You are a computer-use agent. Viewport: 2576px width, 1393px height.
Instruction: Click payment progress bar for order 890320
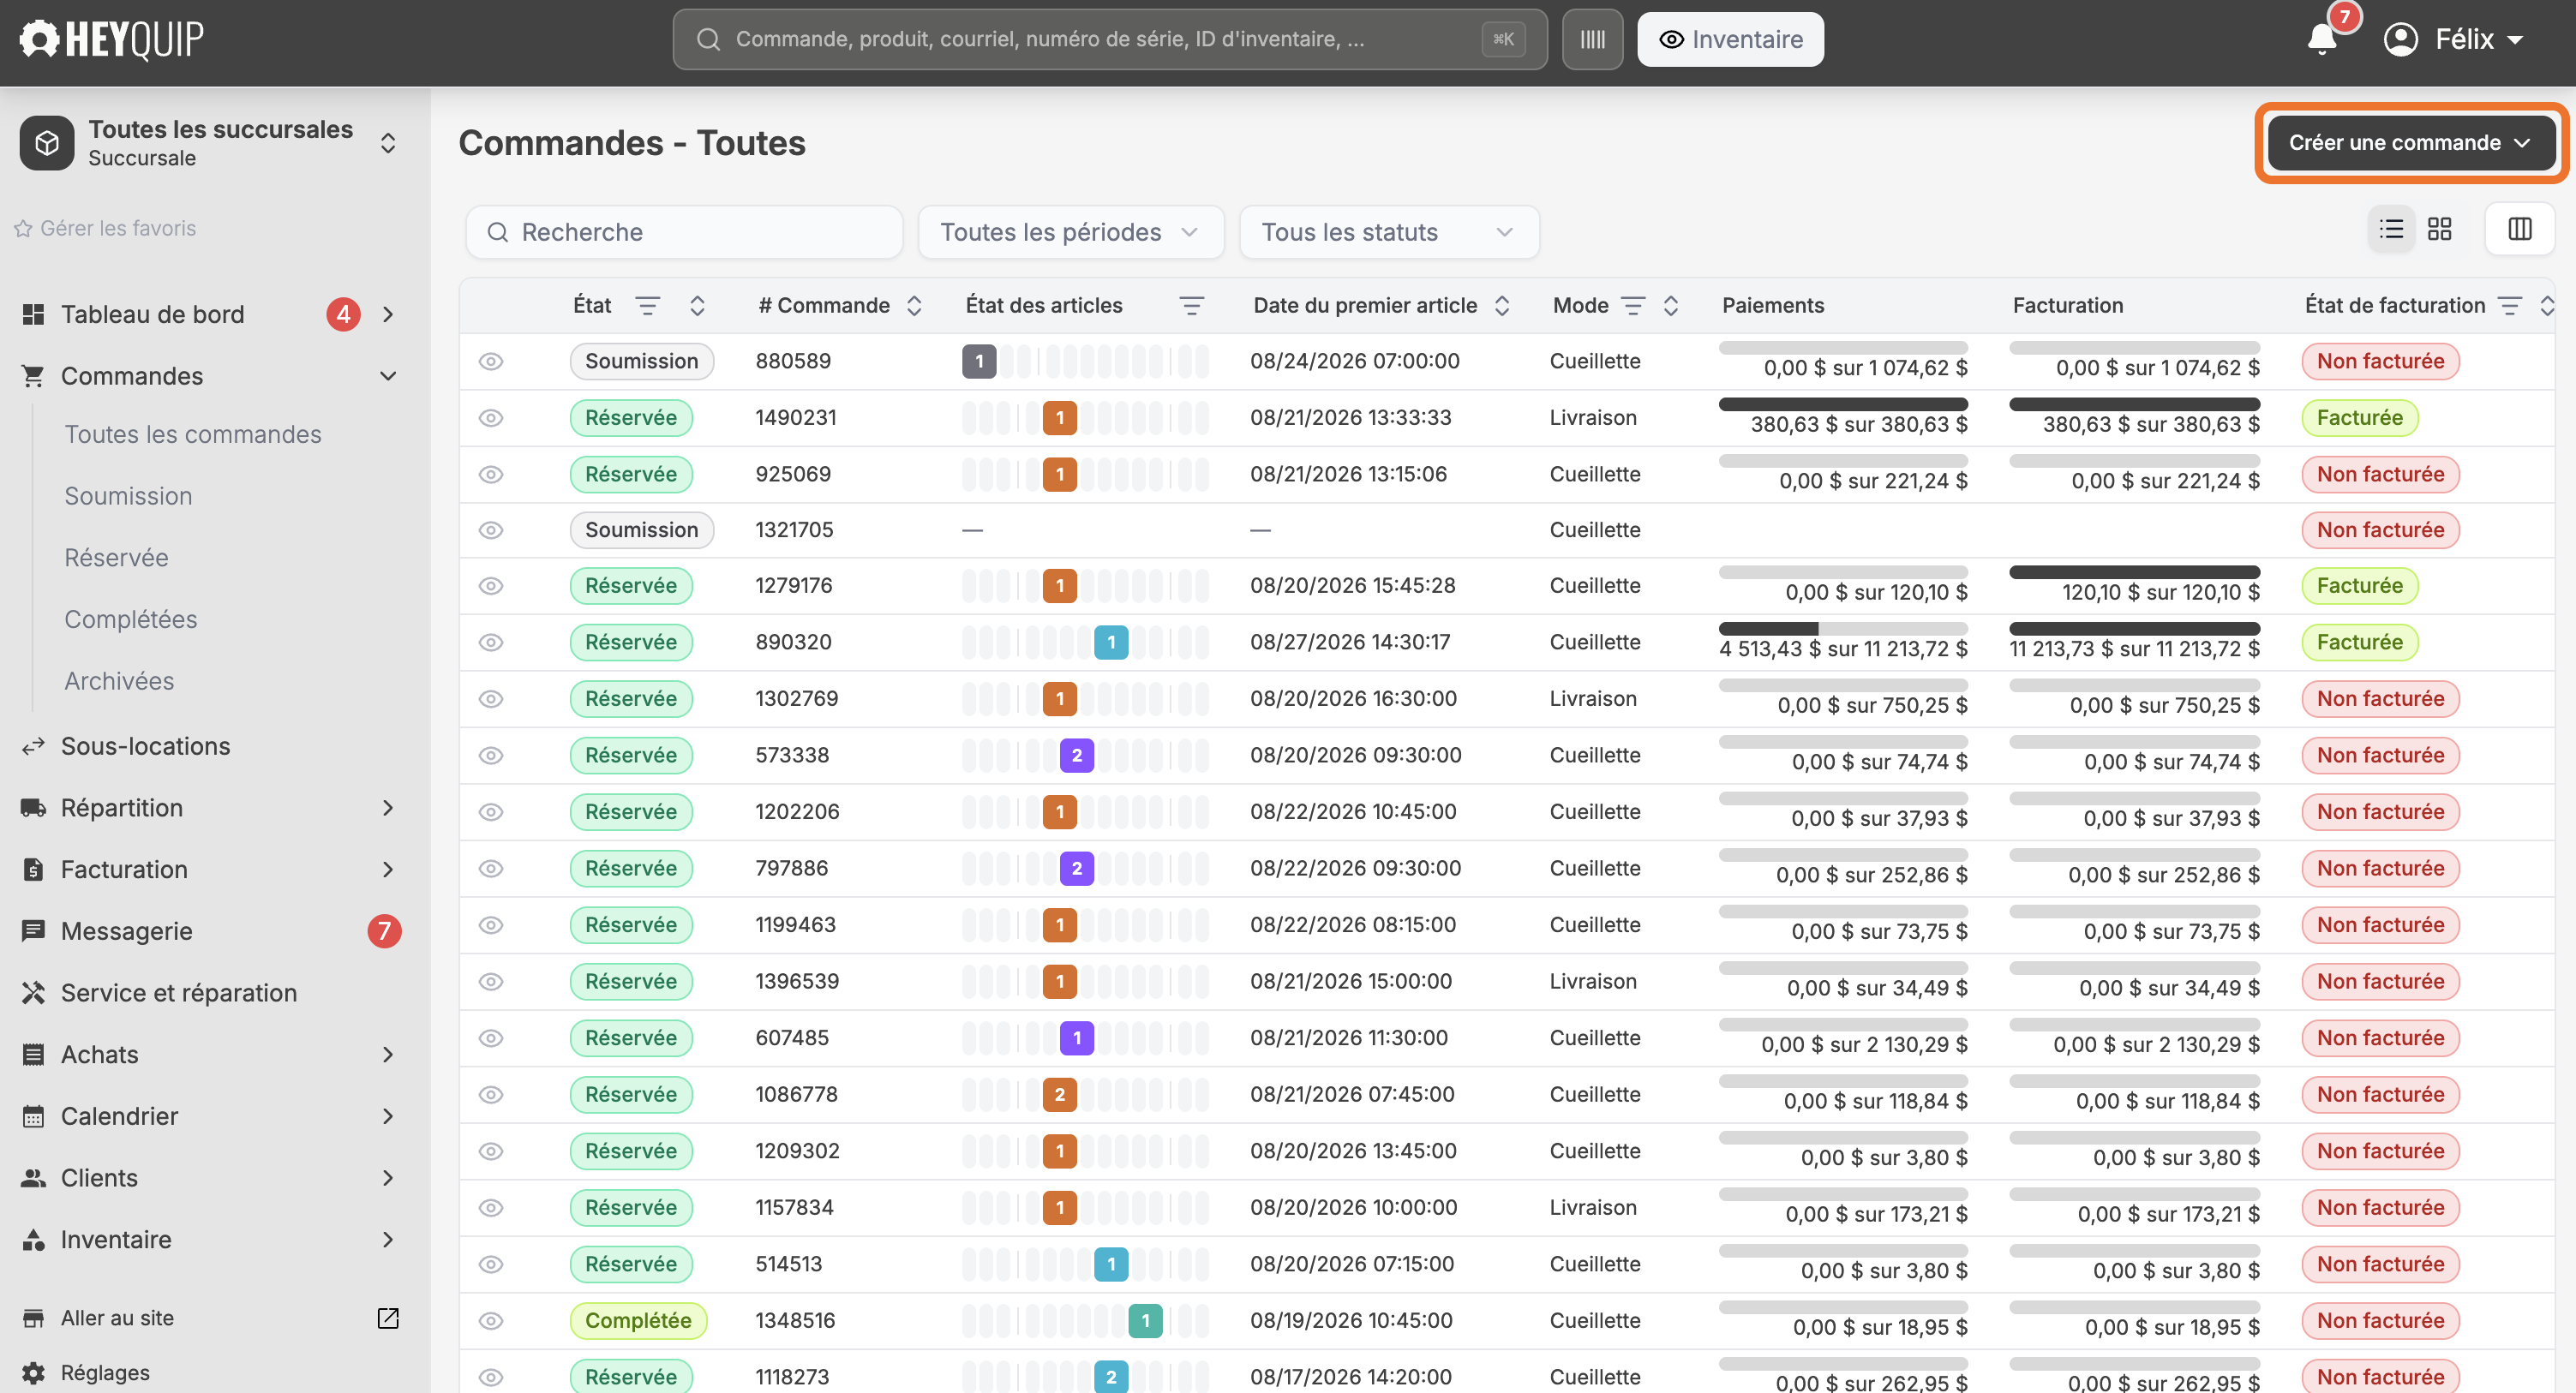click(x=1842, y=628)
